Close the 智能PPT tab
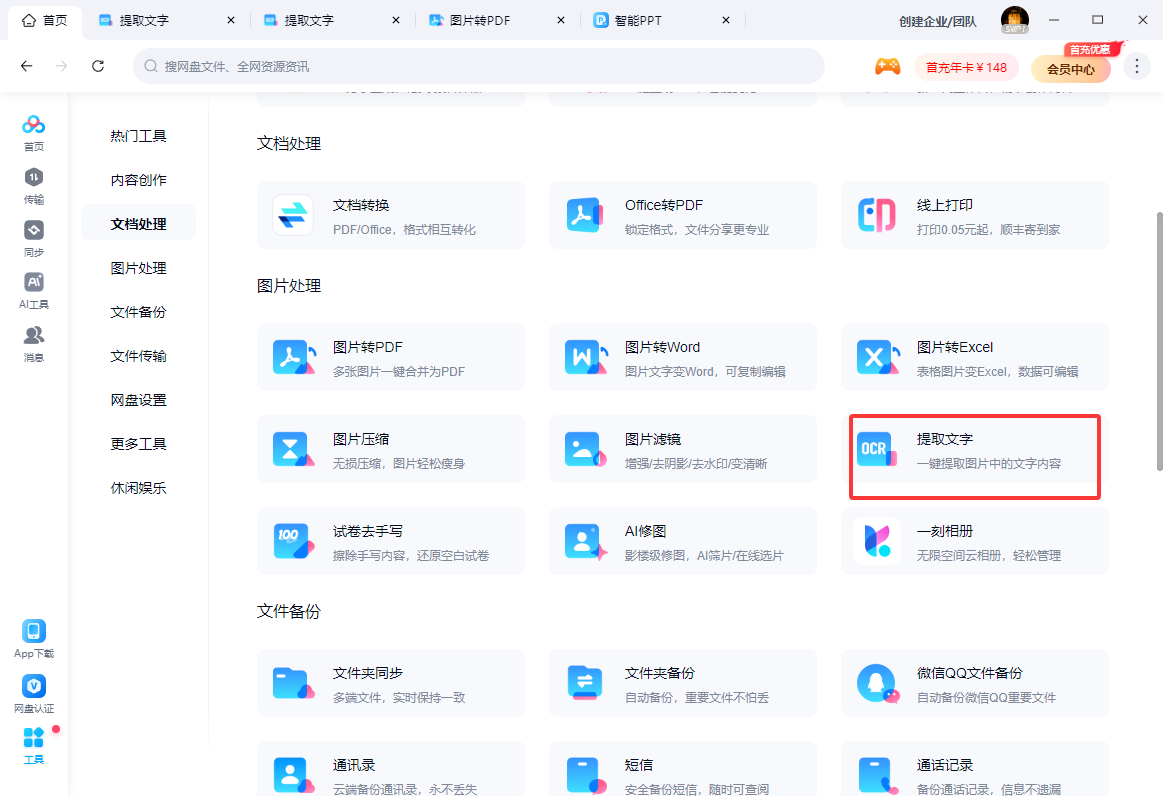Image resolution: width=1163 pixels, height=796 pixels. tap(726, 20)
